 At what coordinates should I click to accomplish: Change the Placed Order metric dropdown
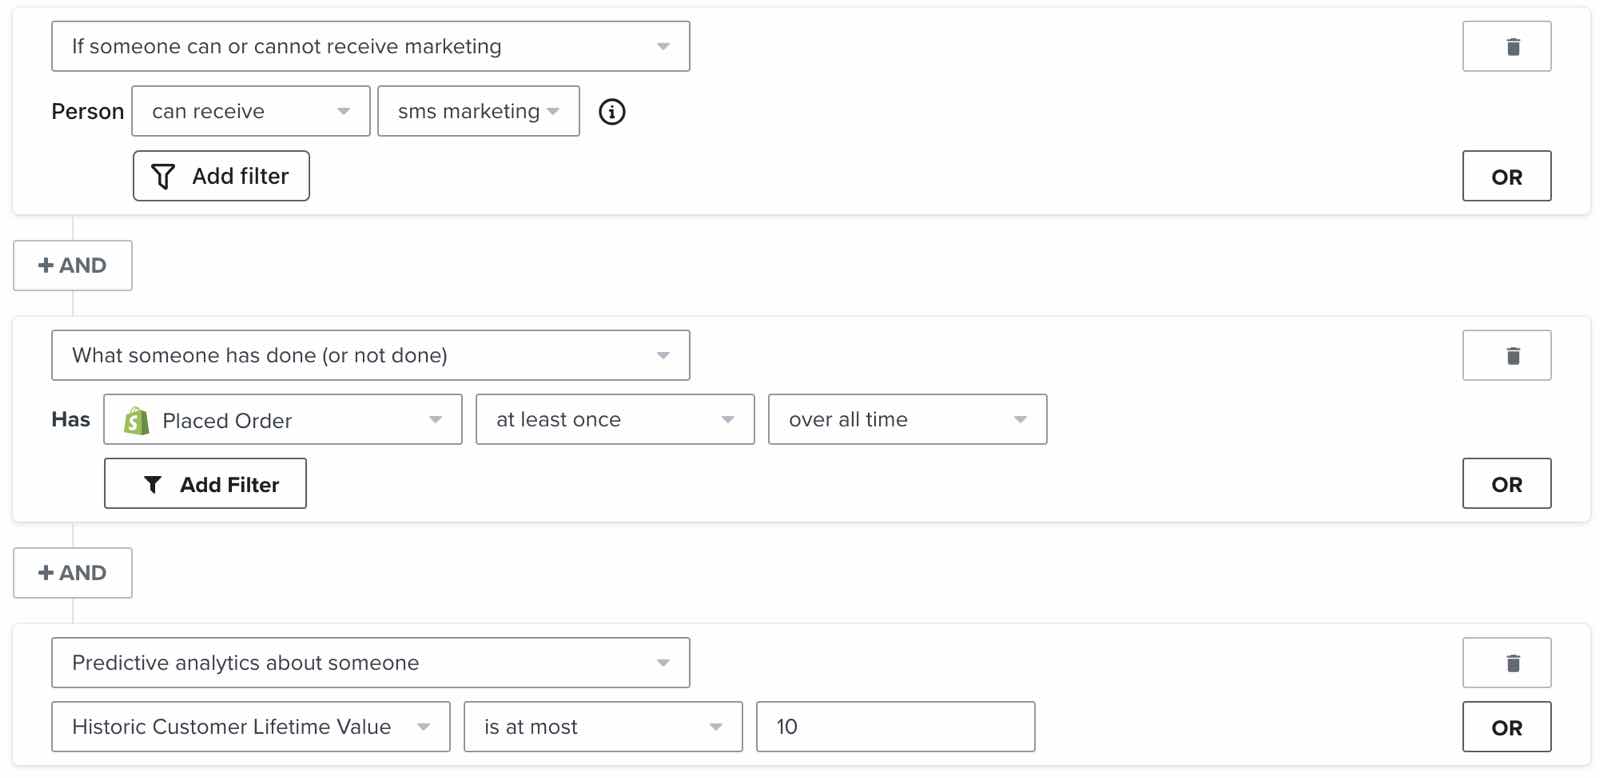tap(283, 420)
